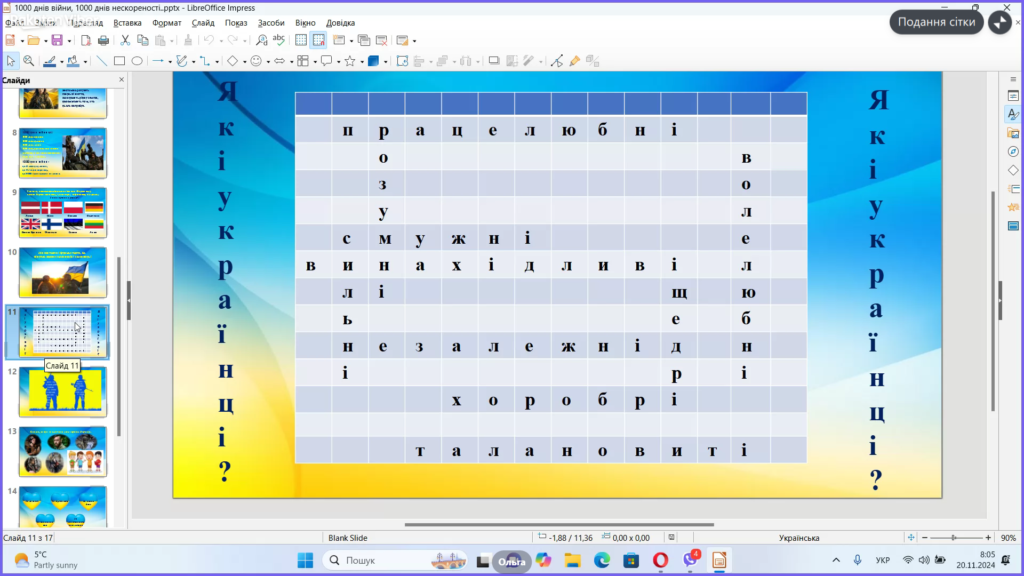
Task: Adjust the zoom slider in status bar
Action: tap(951, 537)
